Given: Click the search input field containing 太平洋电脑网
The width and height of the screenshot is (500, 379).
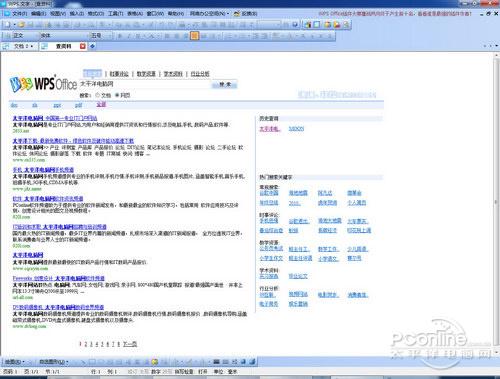Looking at the screenshot, I should (x=145, y=84).
